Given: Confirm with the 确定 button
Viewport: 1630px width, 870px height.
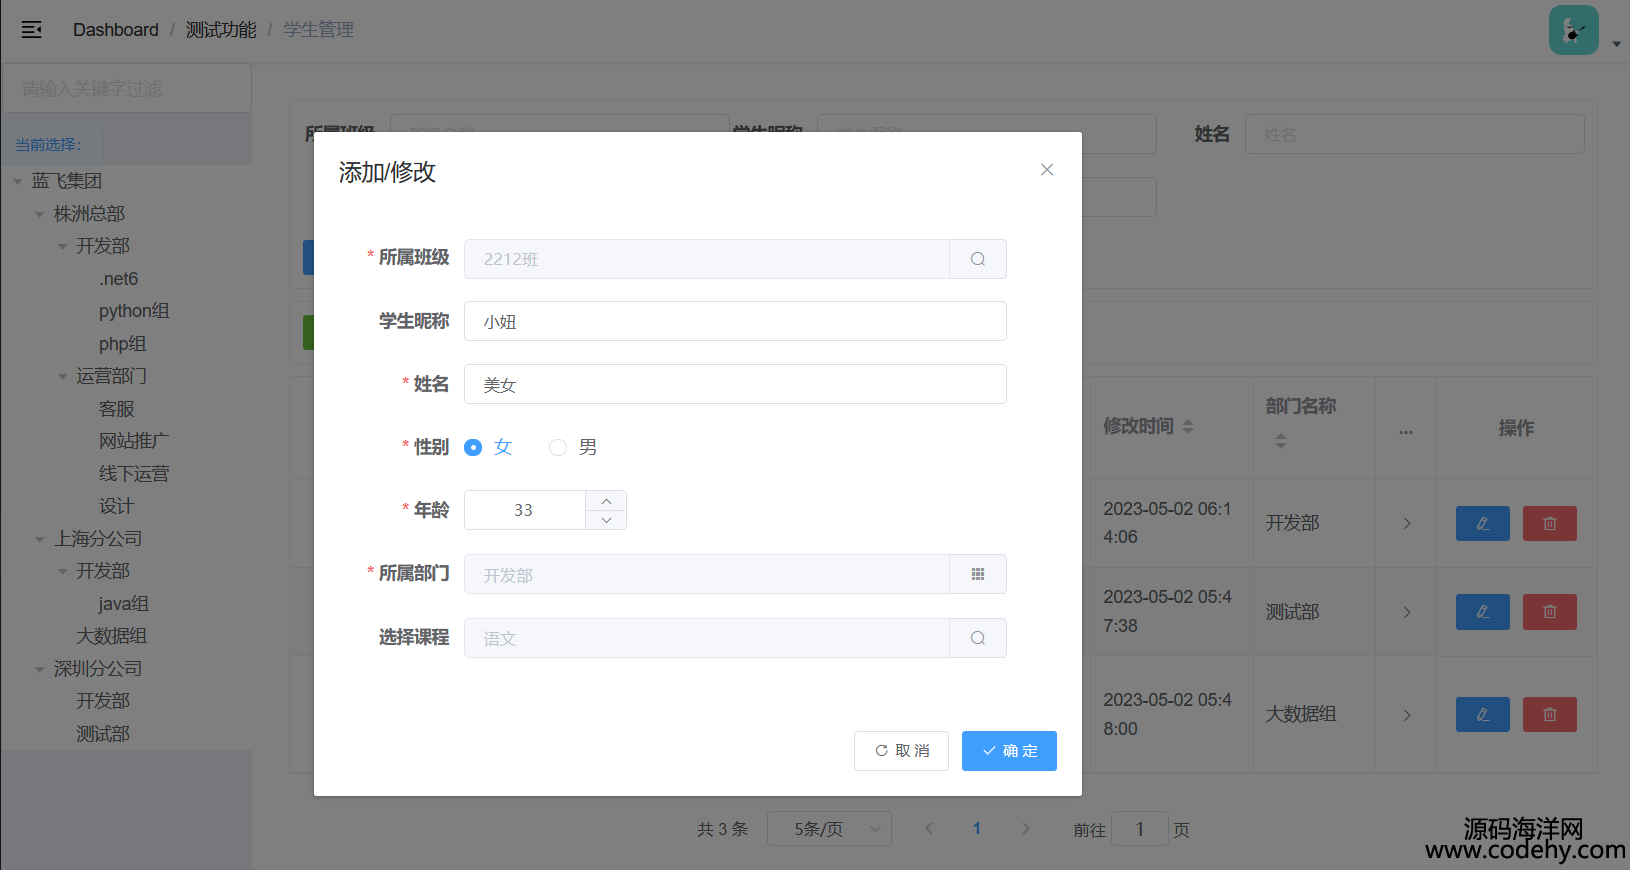Looking at the screenshot, I should click(1009, 751).
